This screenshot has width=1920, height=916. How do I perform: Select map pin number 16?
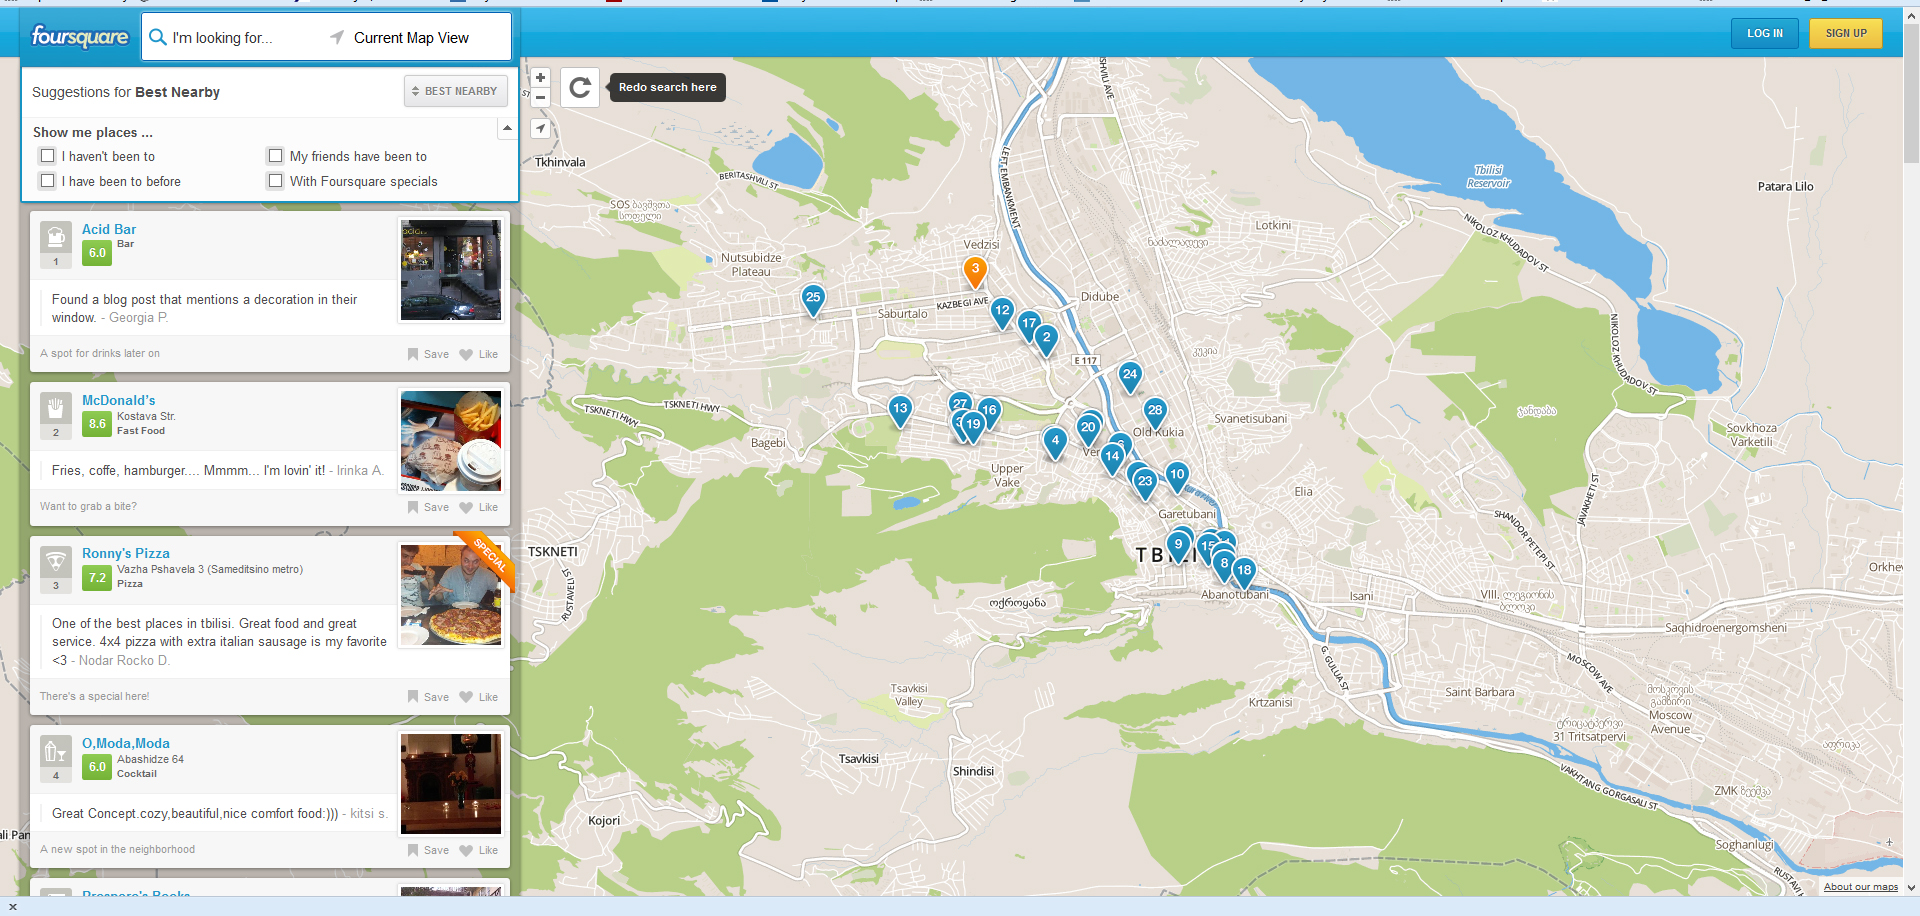pos(989,411)
